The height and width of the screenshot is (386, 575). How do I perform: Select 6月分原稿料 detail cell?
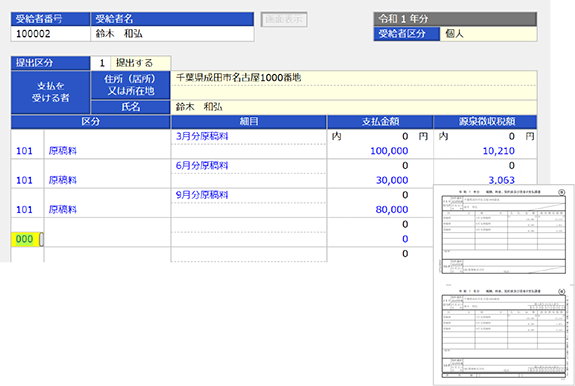249,166
